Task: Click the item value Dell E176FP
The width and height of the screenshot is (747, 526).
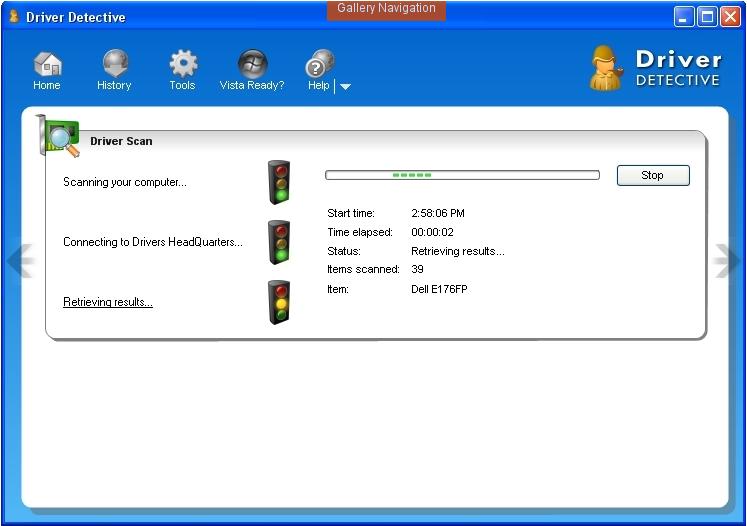Action: coord(439,289)
